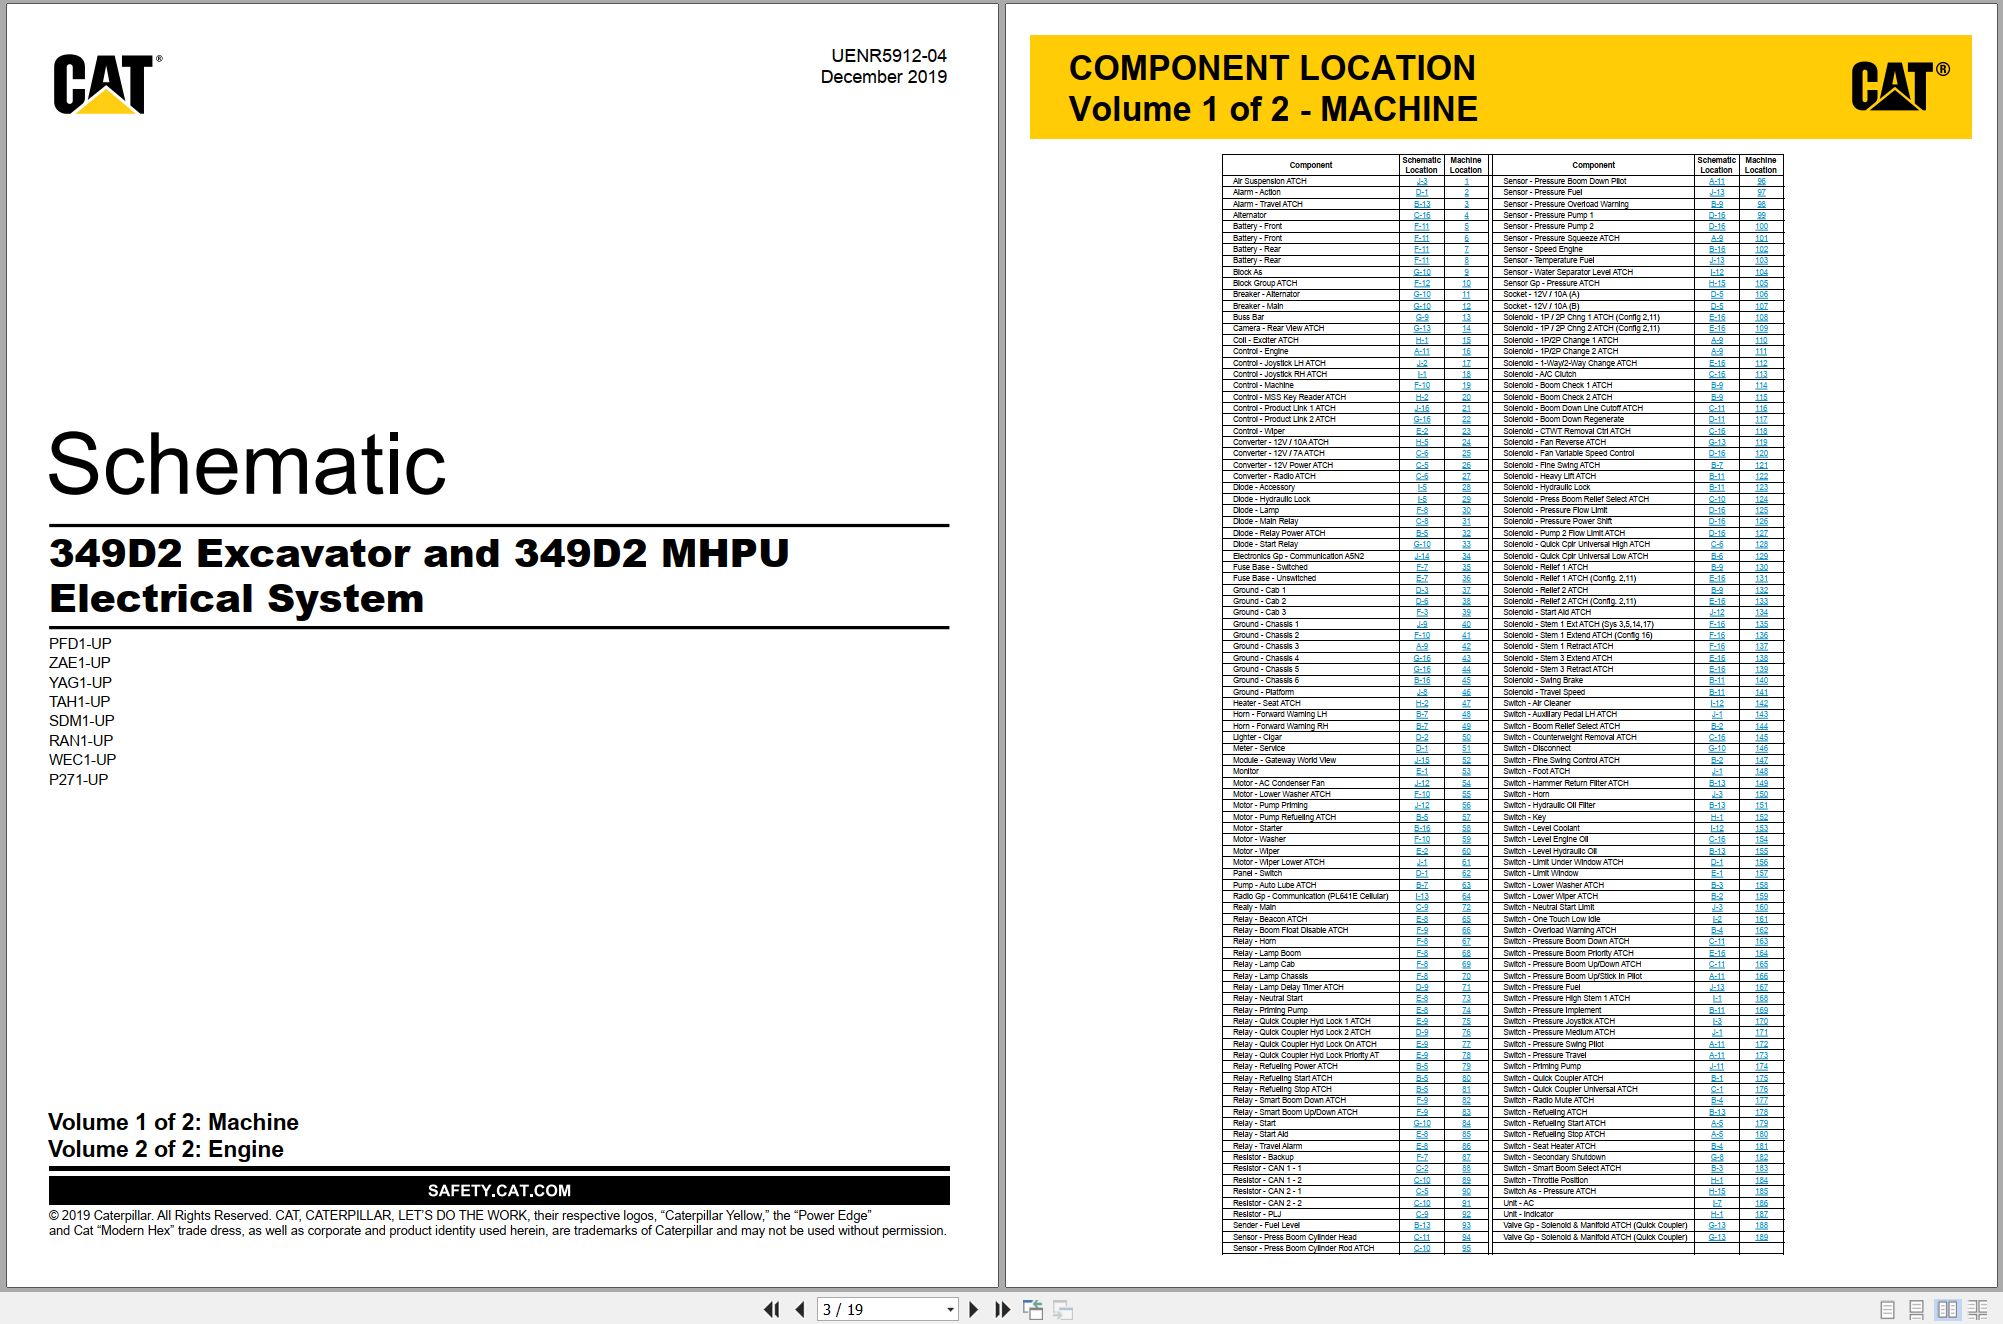Open machine location 161 for Switch - One Touch Low Idle
The width and height of the screenshot is (2003, 1324).
click(1761, 919)
